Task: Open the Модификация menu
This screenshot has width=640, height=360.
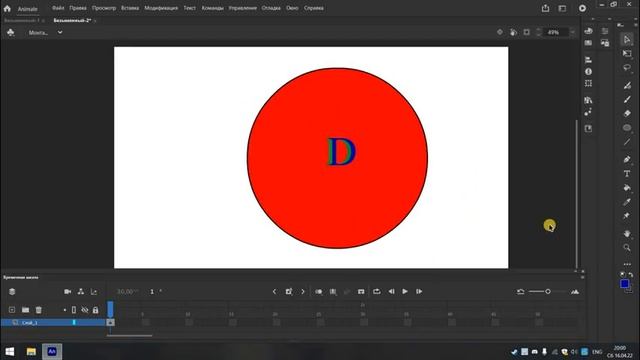Action: tap(161, 8)
